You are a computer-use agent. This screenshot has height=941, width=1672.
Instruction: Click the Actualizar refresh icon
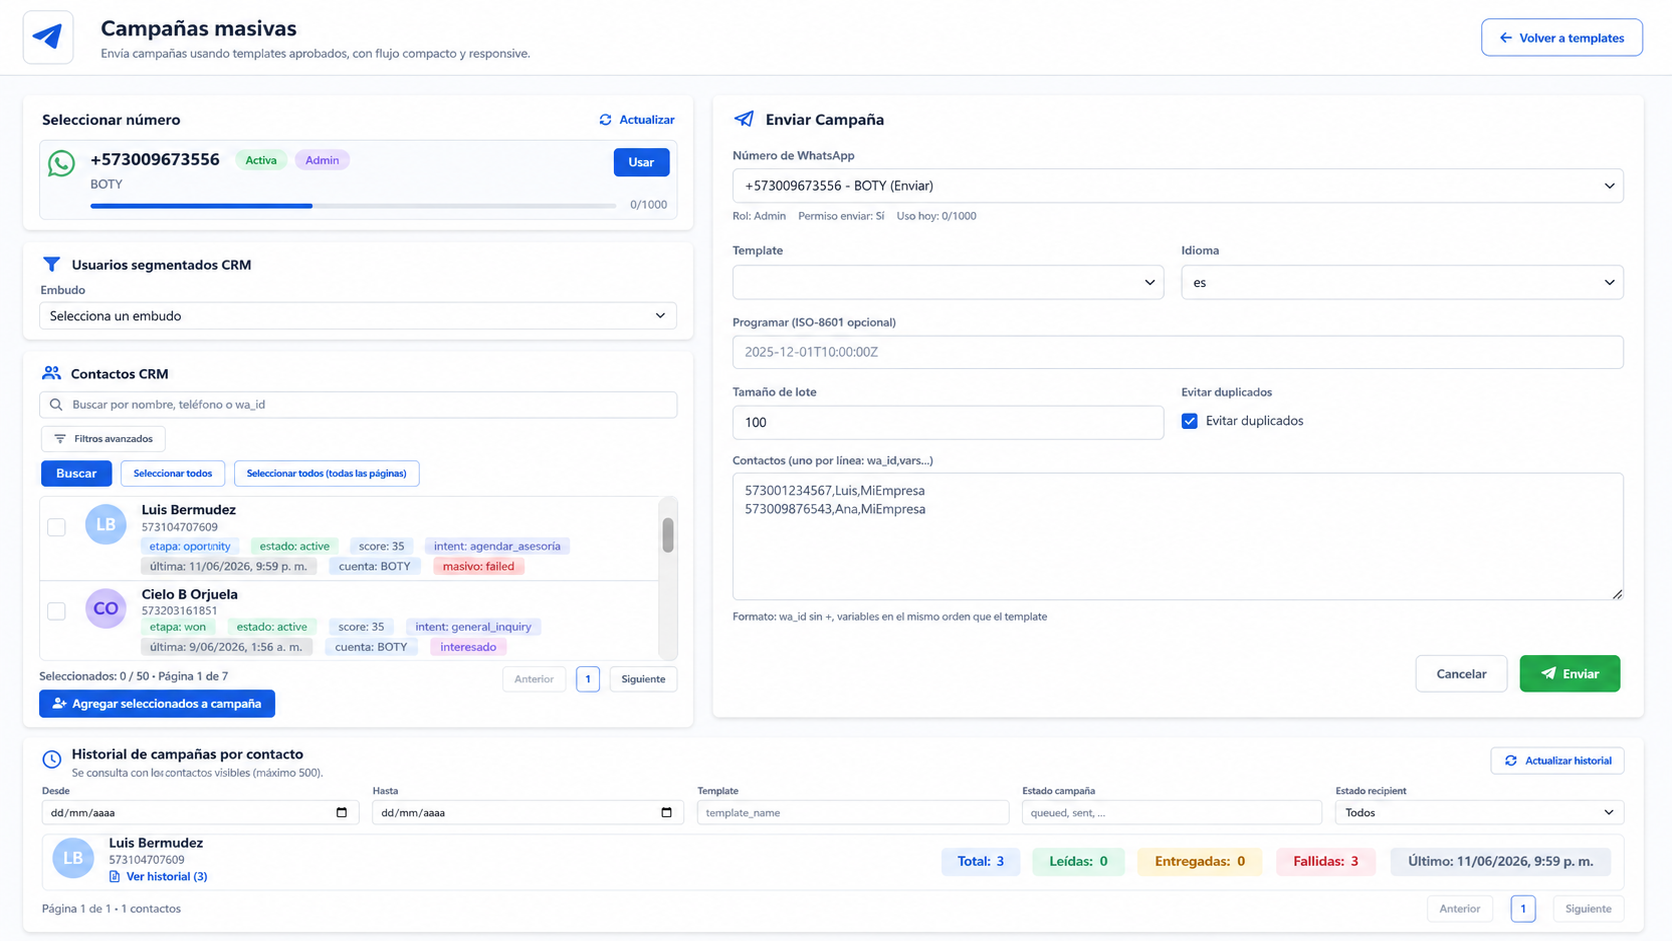(x=605, y=119)
